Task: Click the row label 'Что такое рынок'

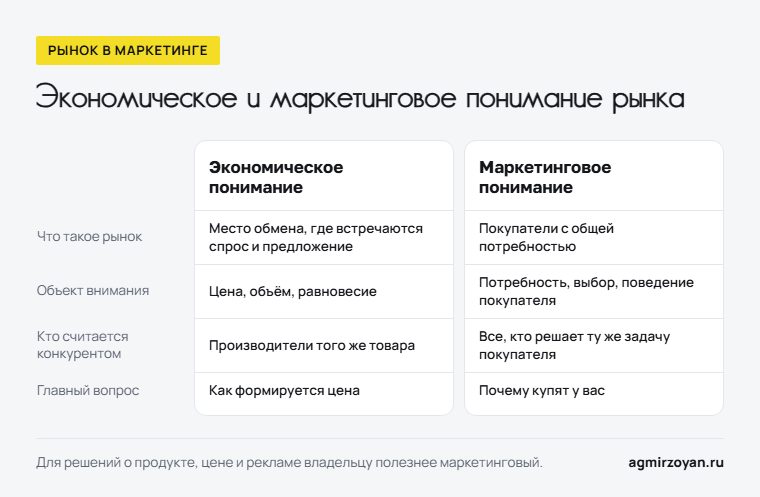Action: (x=89, y=237)
